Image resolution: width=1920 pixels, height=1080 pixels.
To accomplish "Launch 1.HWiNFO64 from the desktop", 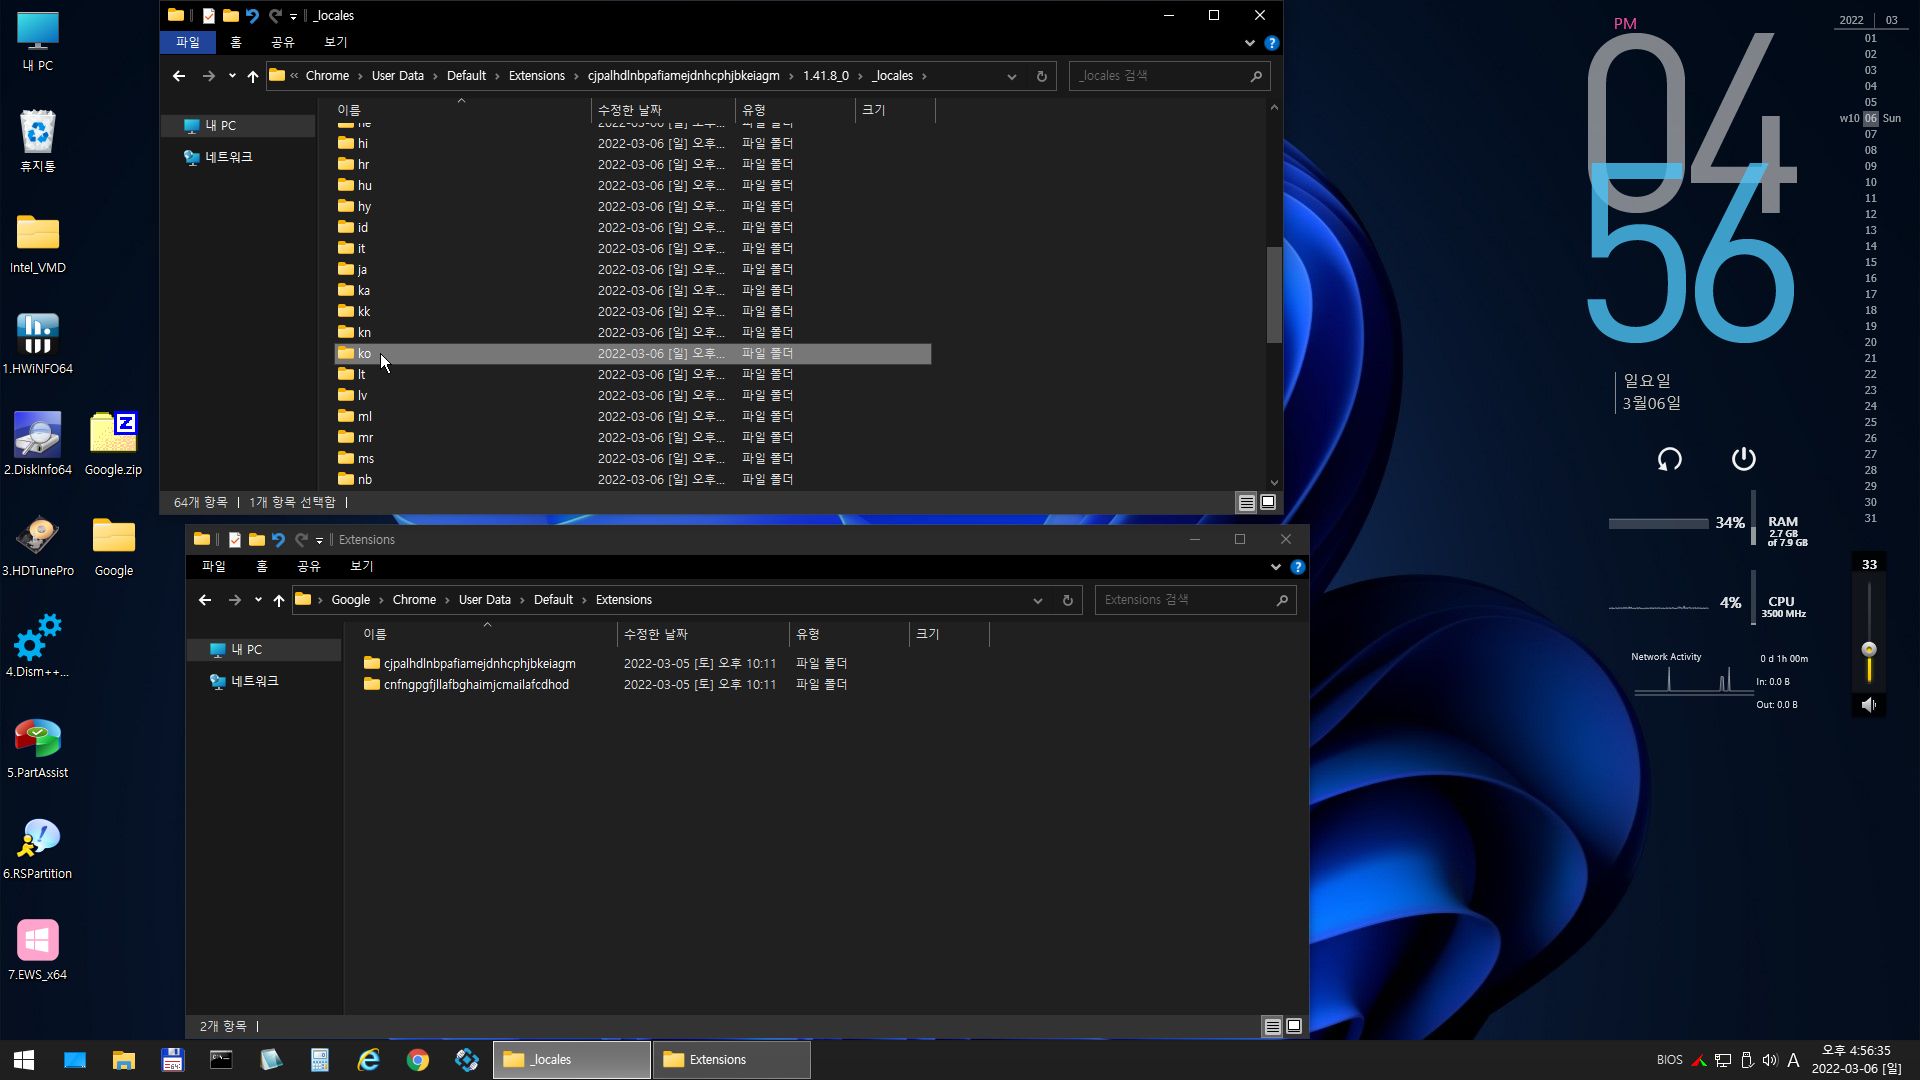I will tap(38, 344).
